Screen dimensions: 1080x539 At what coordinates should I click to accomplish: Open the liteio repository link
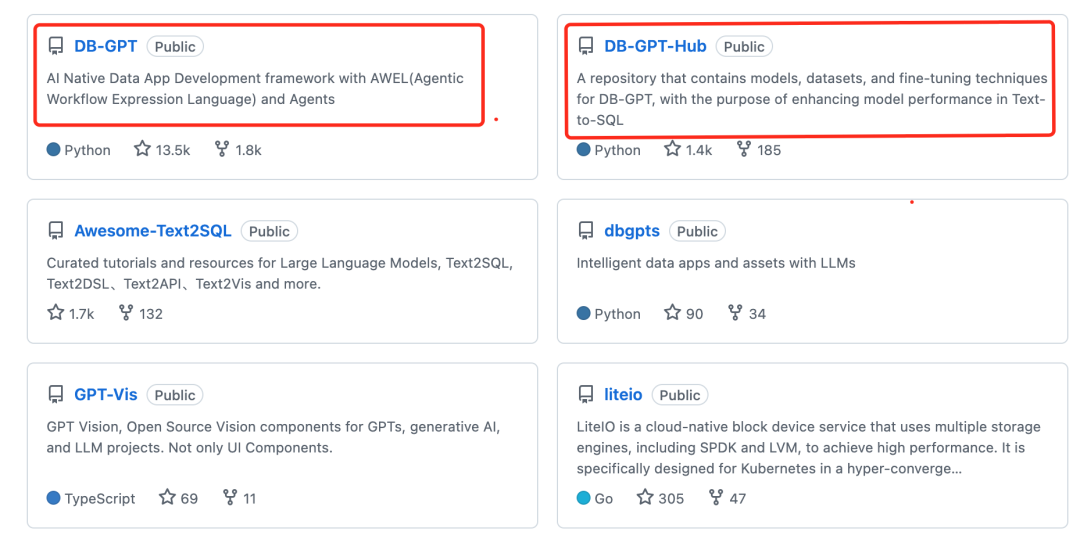click(x=623, y=395)
